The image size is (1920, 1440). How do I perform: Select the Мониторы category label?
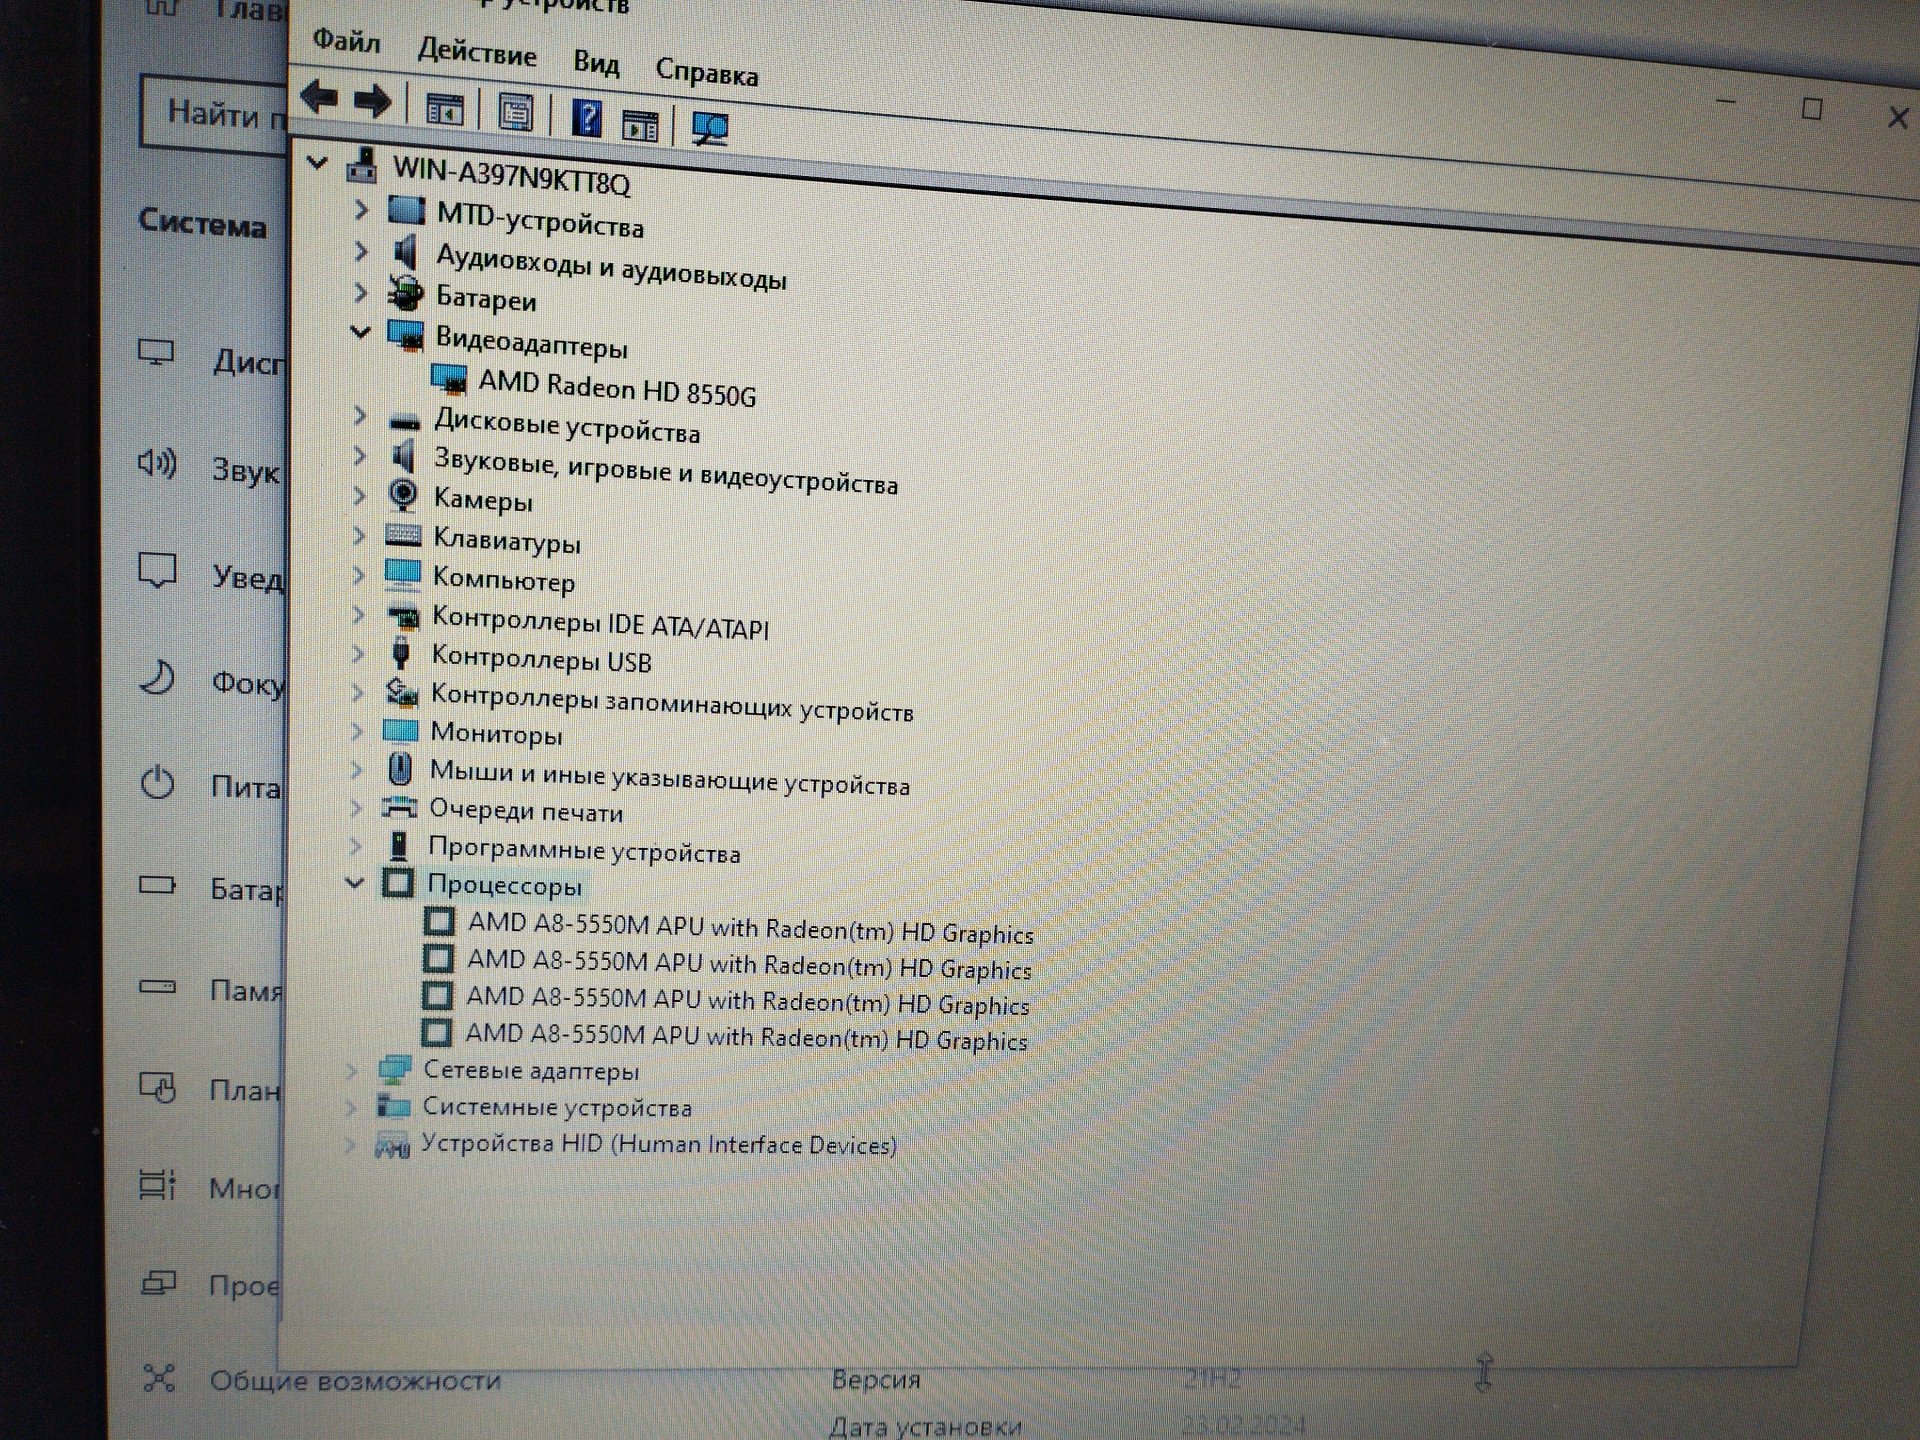point(496,734)
